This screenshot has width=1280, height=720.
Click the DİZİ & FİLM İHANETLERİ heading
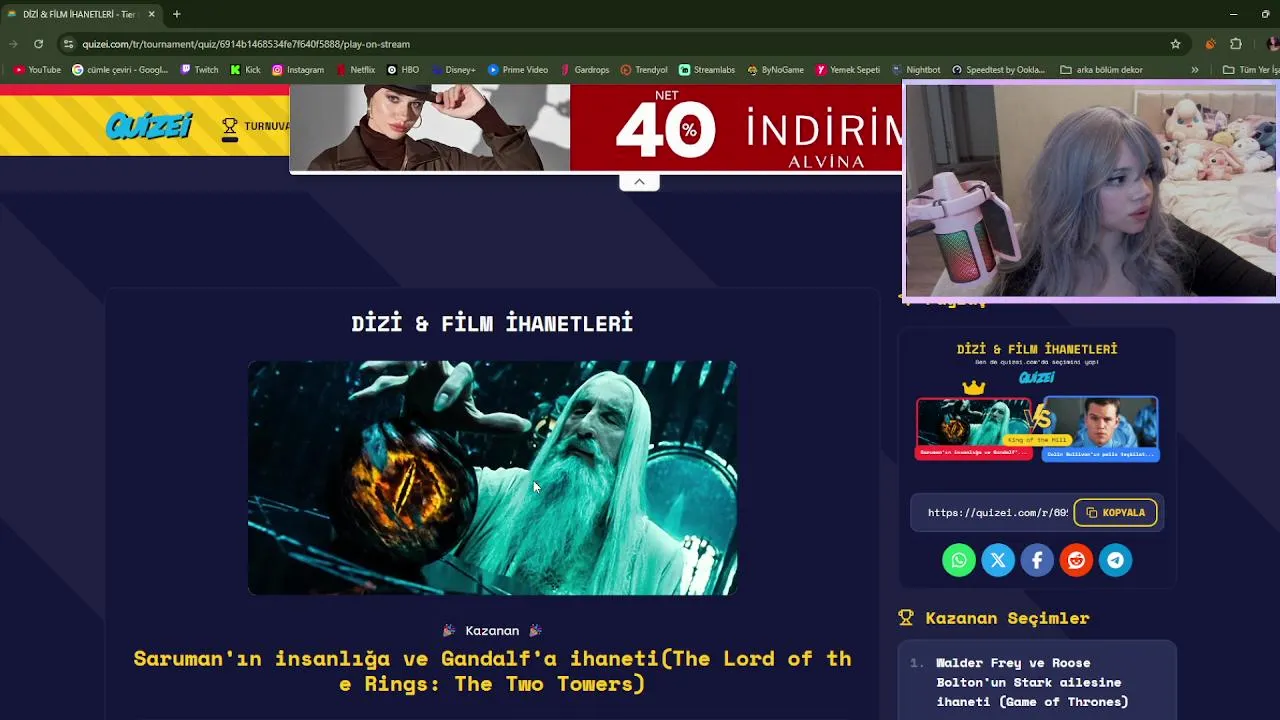coord(492,323)
